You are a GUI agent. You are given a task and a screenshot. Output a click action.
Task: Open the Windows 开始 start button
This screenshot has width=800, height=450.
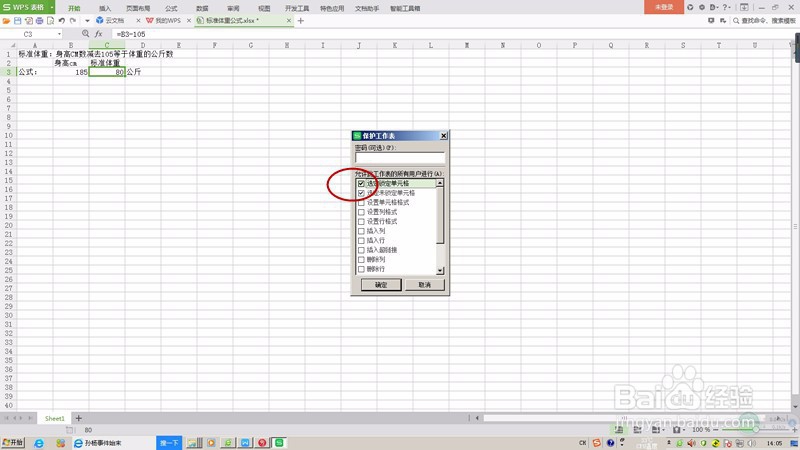[13, 443]
